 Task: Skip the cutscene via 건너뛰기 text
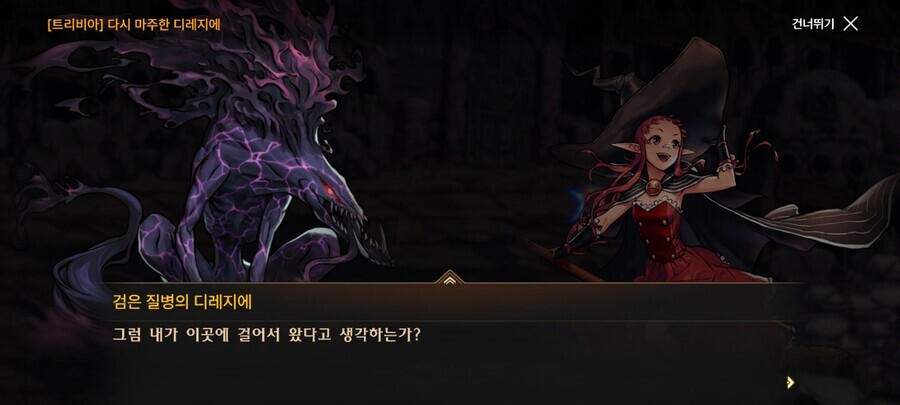click(813, 24)
